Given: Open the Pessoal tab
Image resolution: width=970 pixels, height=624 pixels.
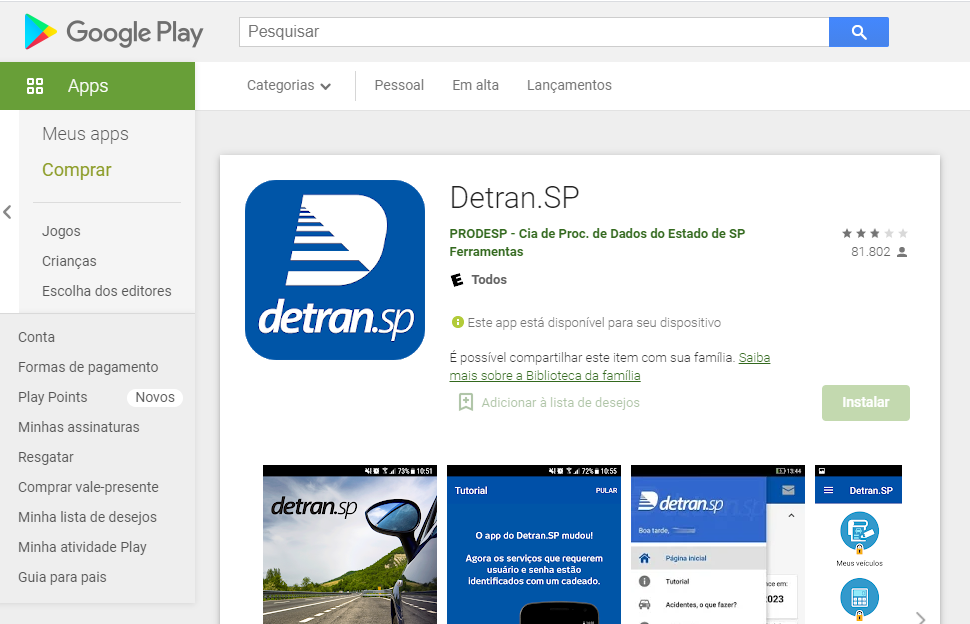Looking at the screenshot, I should click(x=399, y=85).
